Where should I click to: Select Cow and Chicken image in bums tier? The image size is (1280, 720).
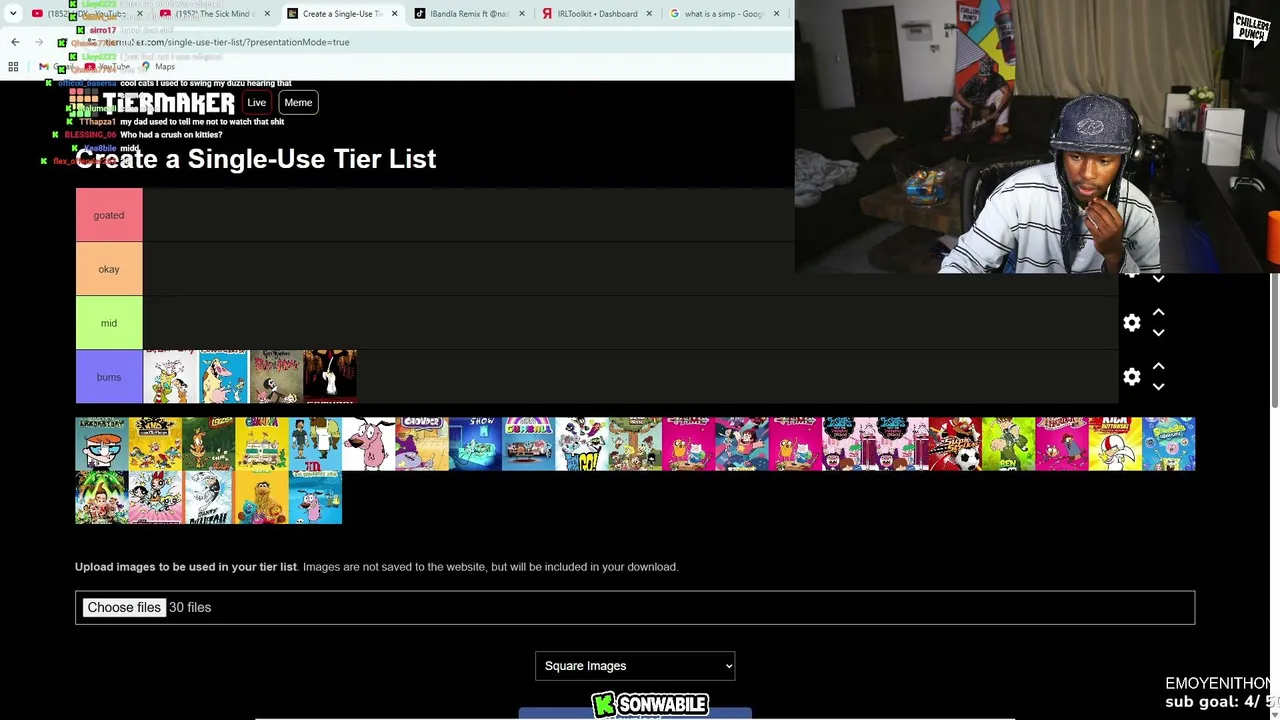click(223, 377)
